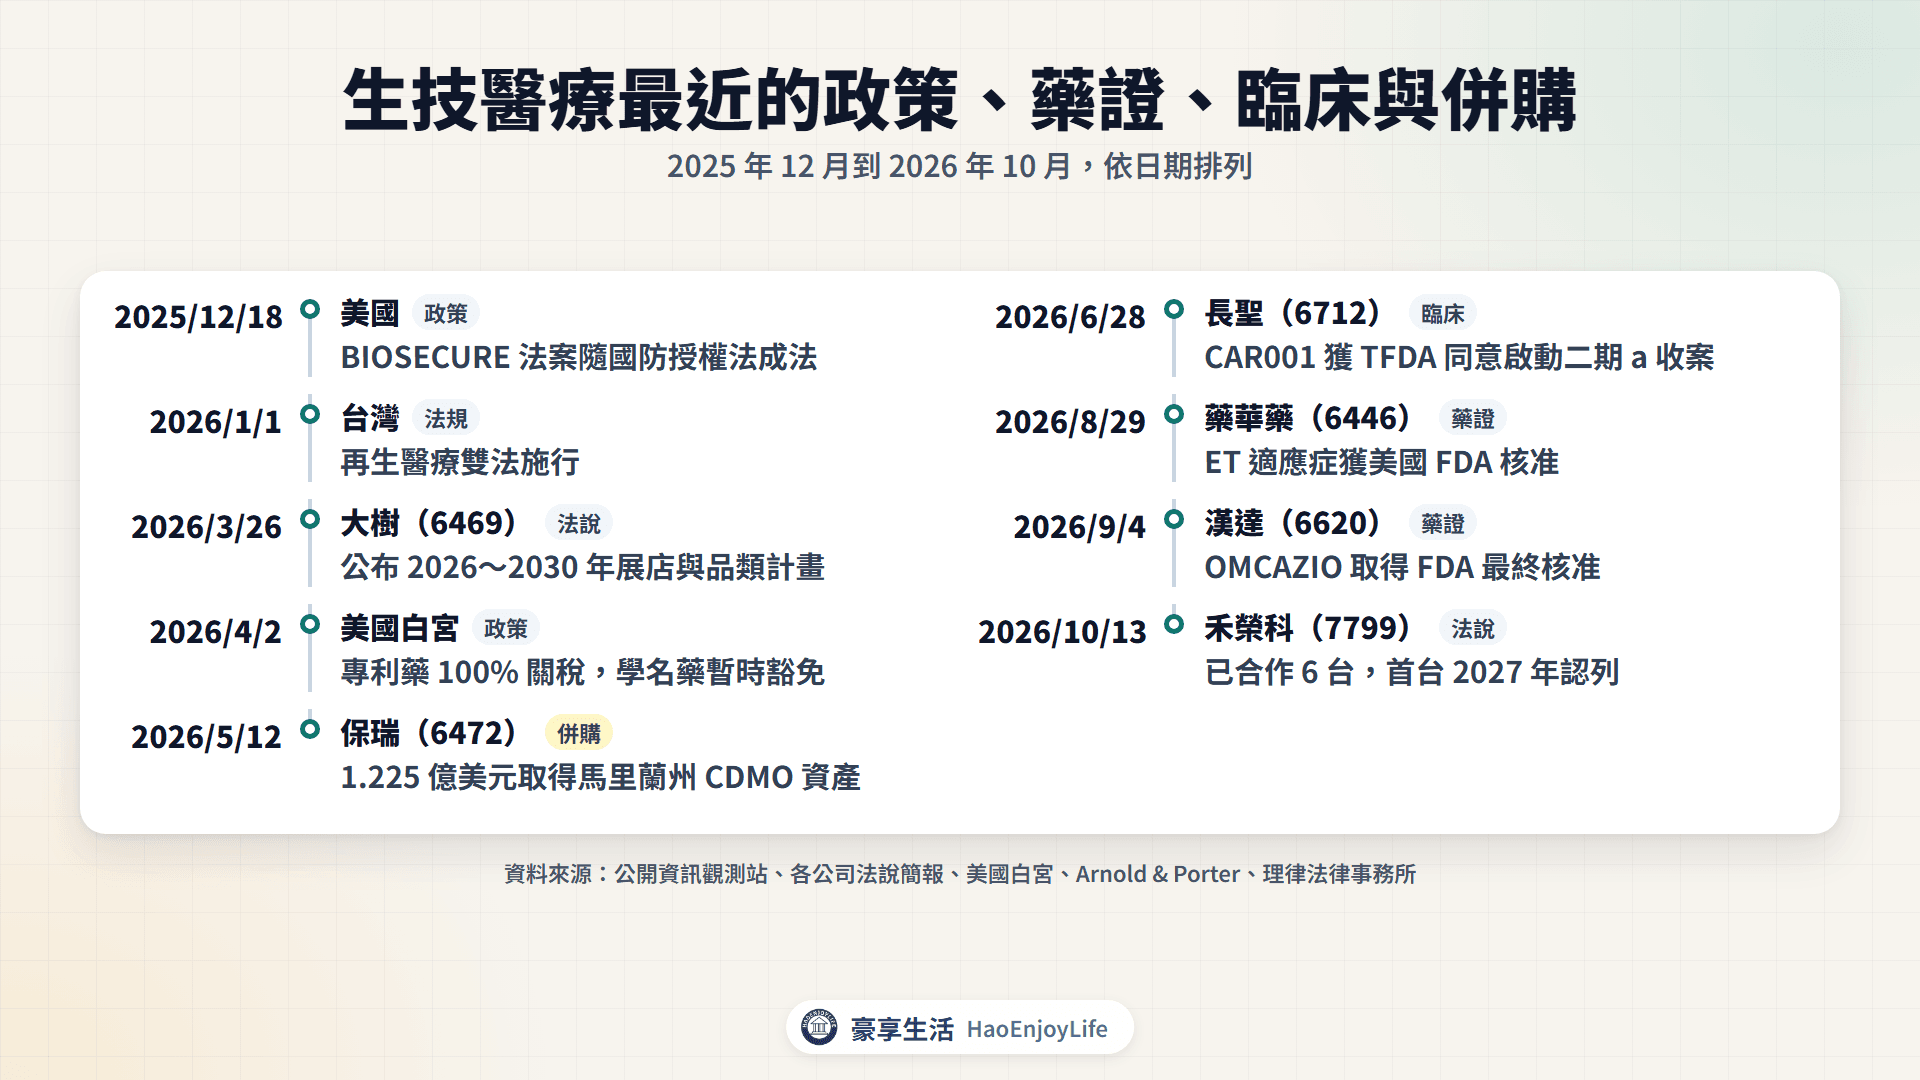
Task: Click the 2026/10/13 timeline marker dot
Action: [1174, 624]
